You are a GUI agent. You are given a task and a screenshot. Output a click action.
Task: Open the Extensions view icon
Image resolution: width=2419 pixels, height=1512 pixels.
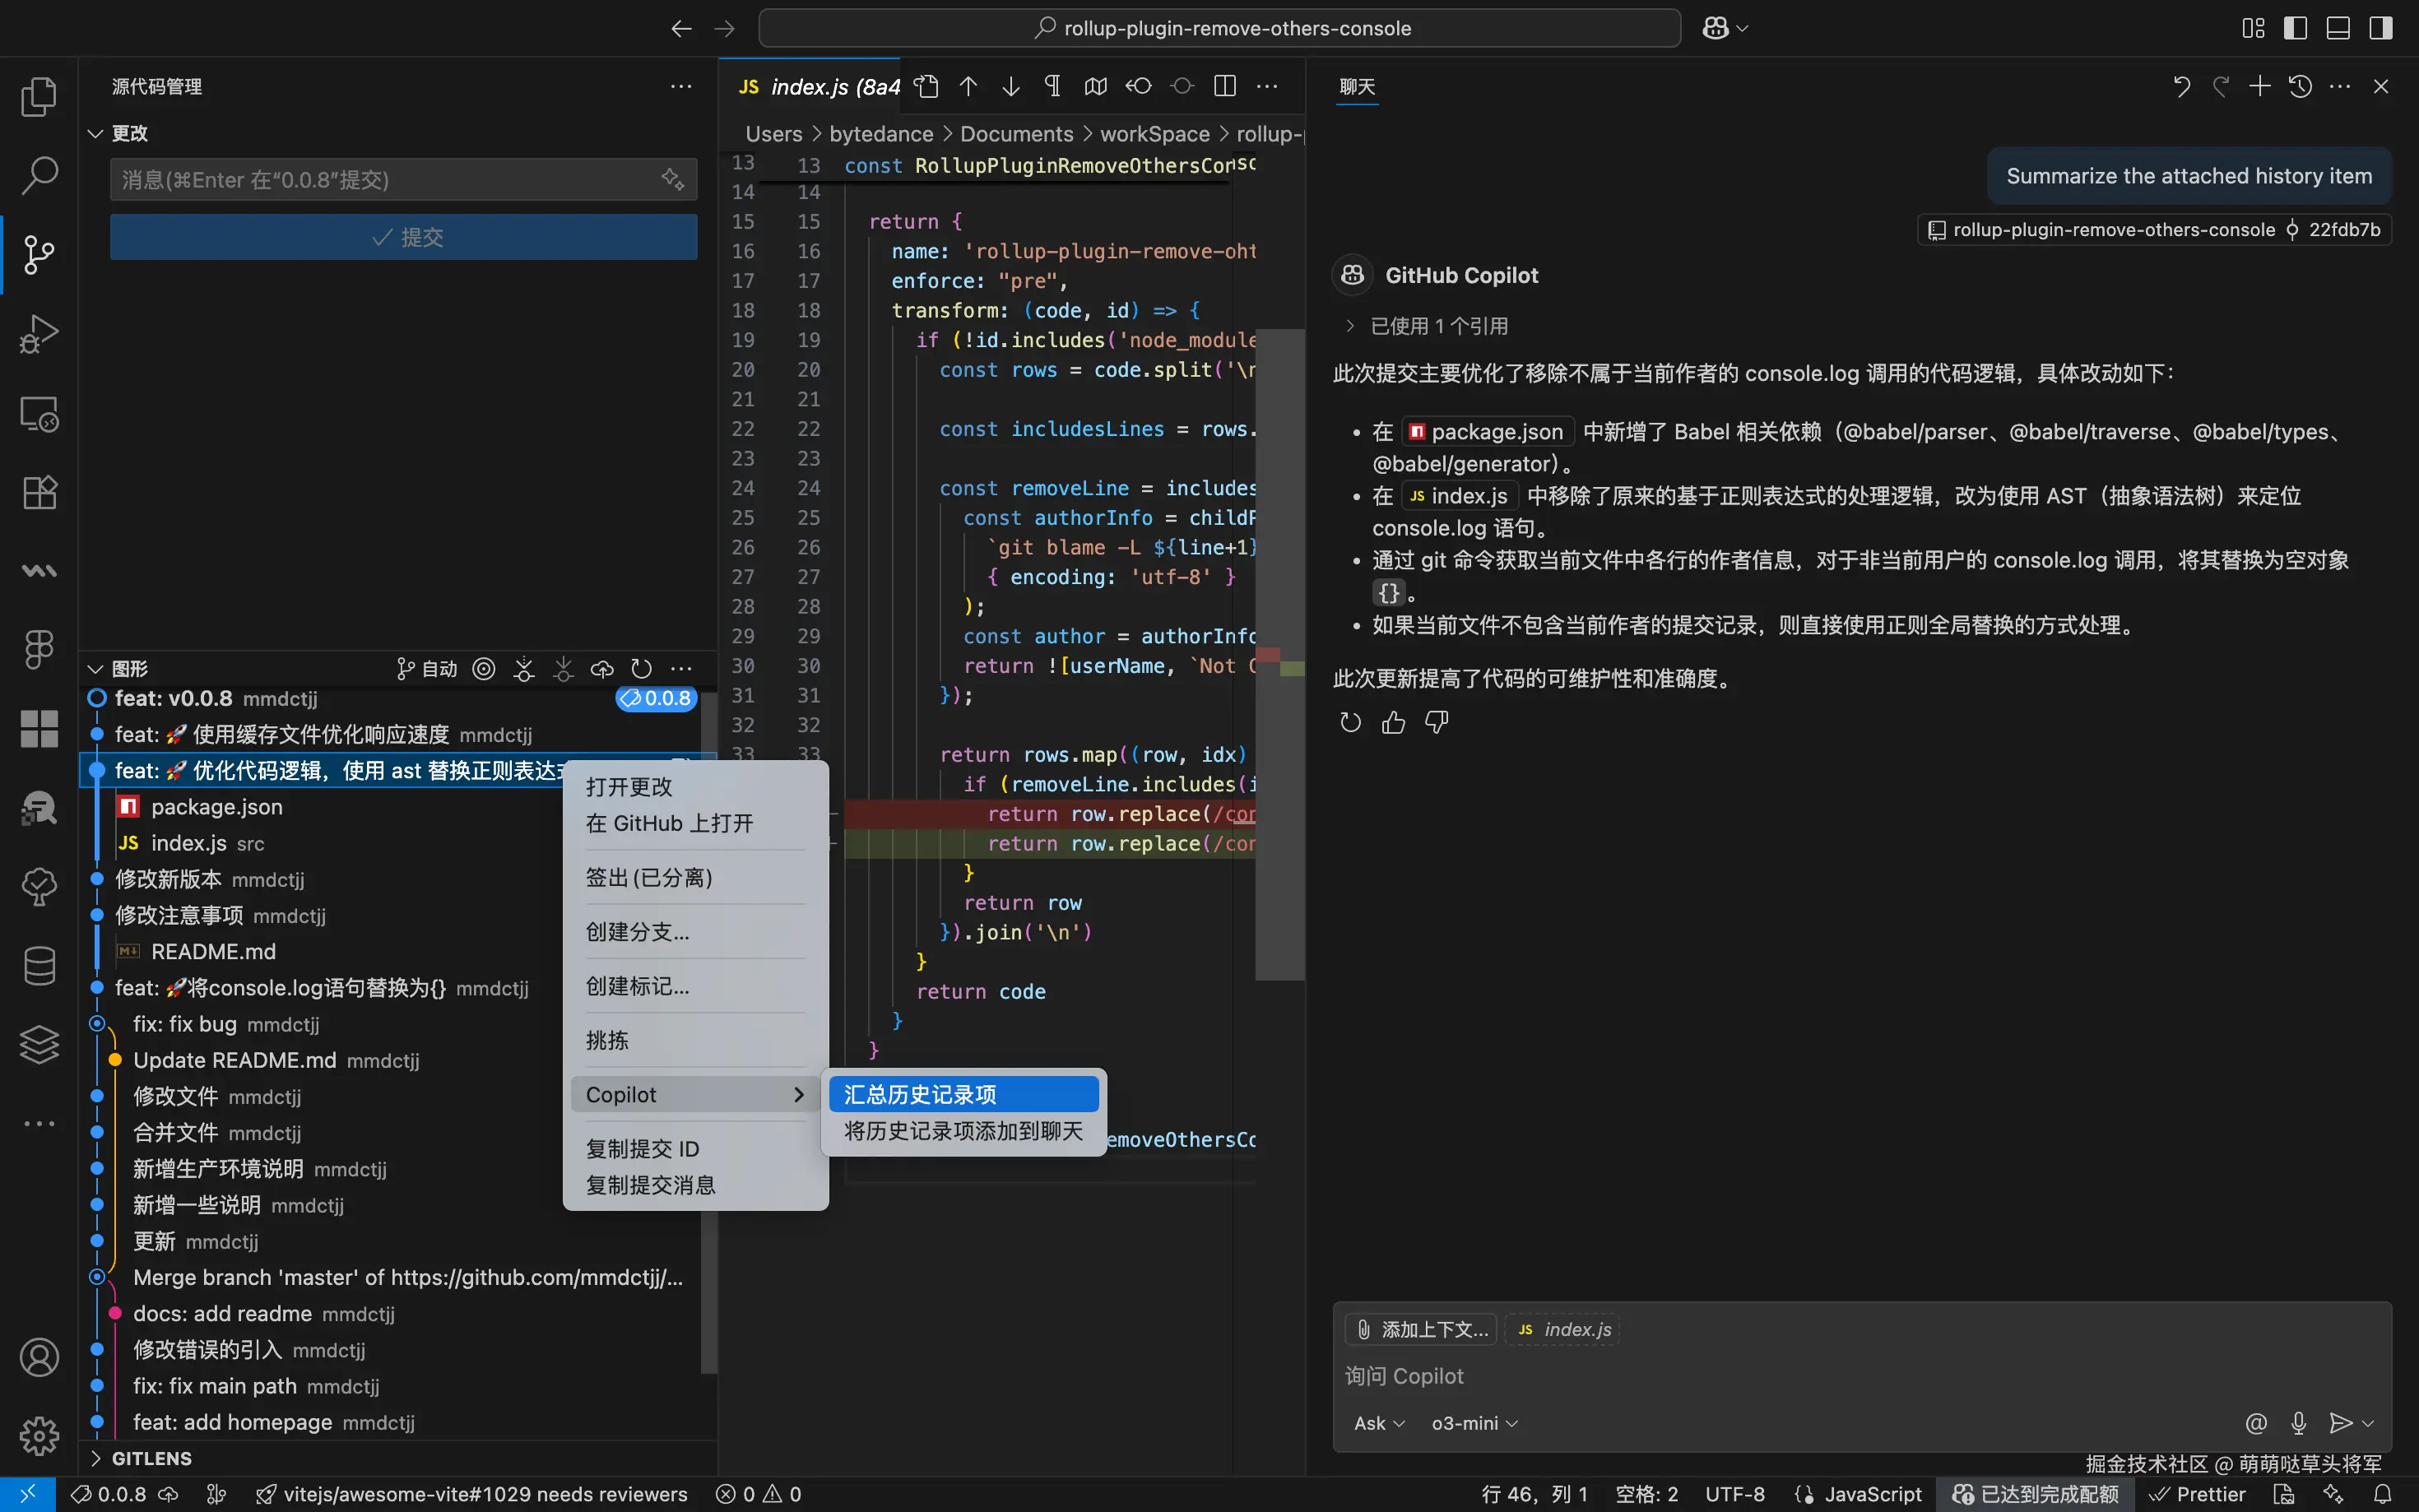(x=39, y=492)
